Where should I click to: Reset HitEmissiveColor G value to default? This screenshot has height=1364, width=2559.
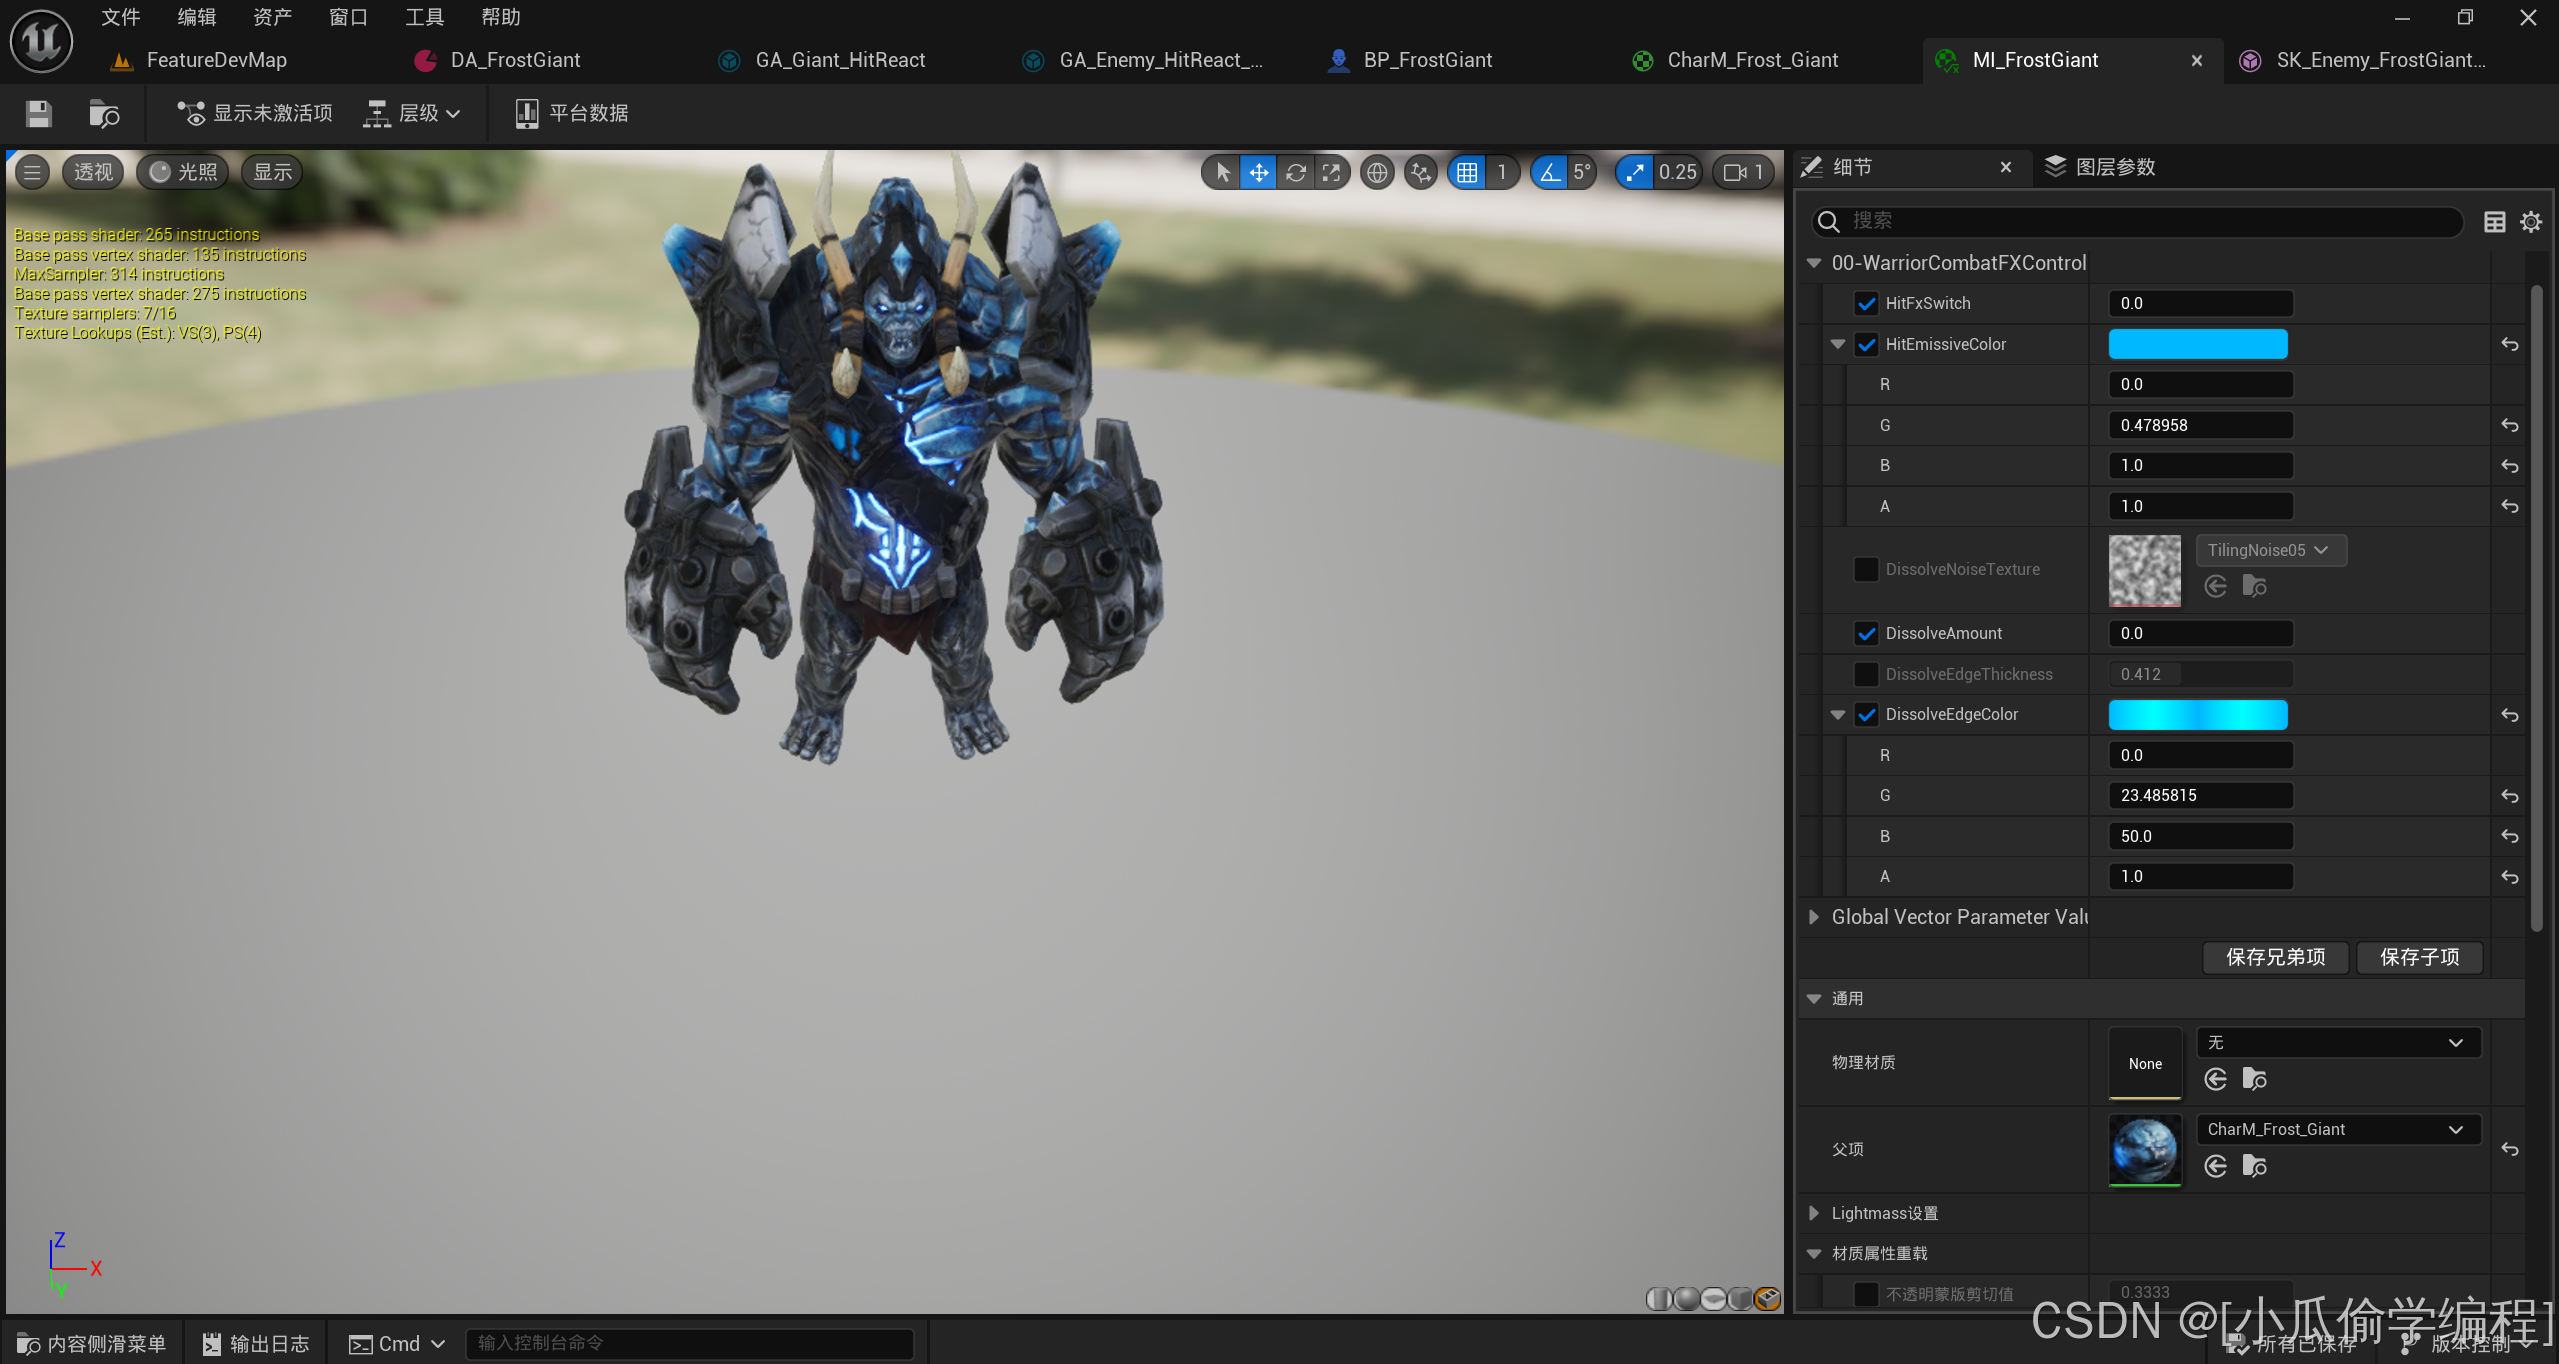coord(2509,425)
